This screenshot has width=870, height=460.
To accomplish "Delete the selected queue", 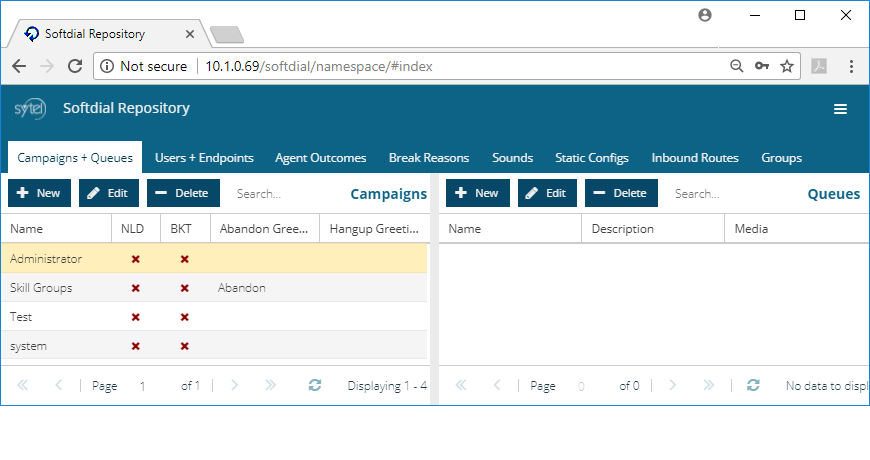I will pos(621,193).
